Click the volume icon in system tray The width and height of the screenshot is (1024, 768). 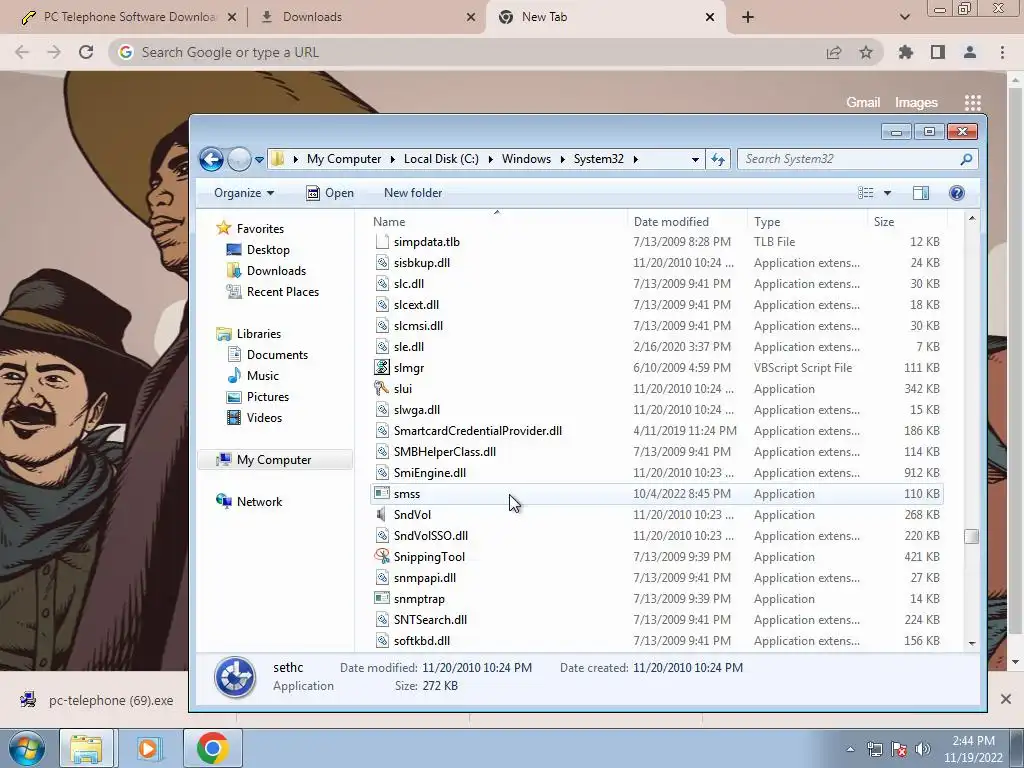[923, 749]
